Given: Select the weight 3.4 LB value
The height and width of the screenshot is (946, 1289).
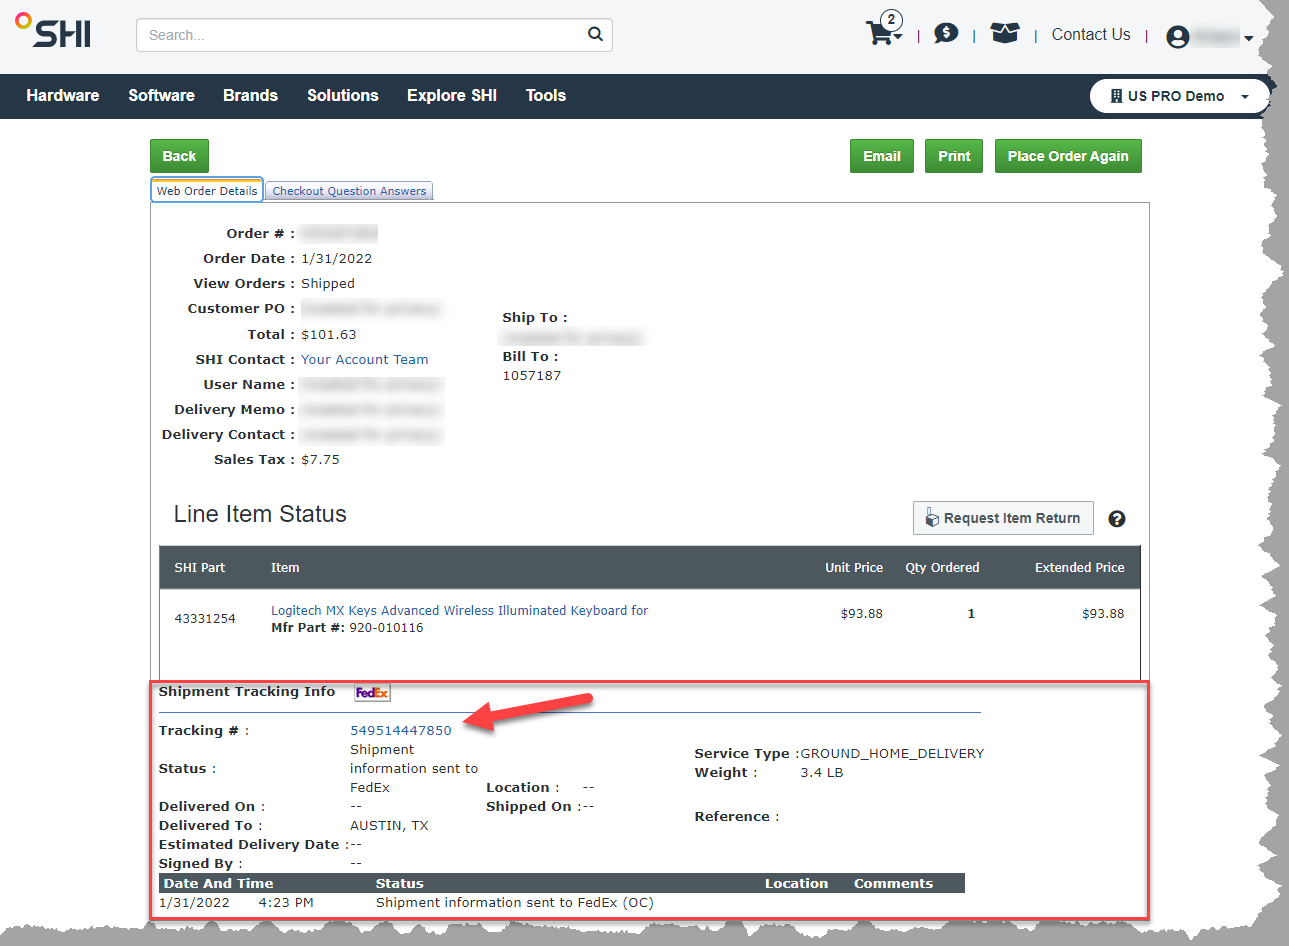Looking at the screenshot, I should (x=821, y=773).
